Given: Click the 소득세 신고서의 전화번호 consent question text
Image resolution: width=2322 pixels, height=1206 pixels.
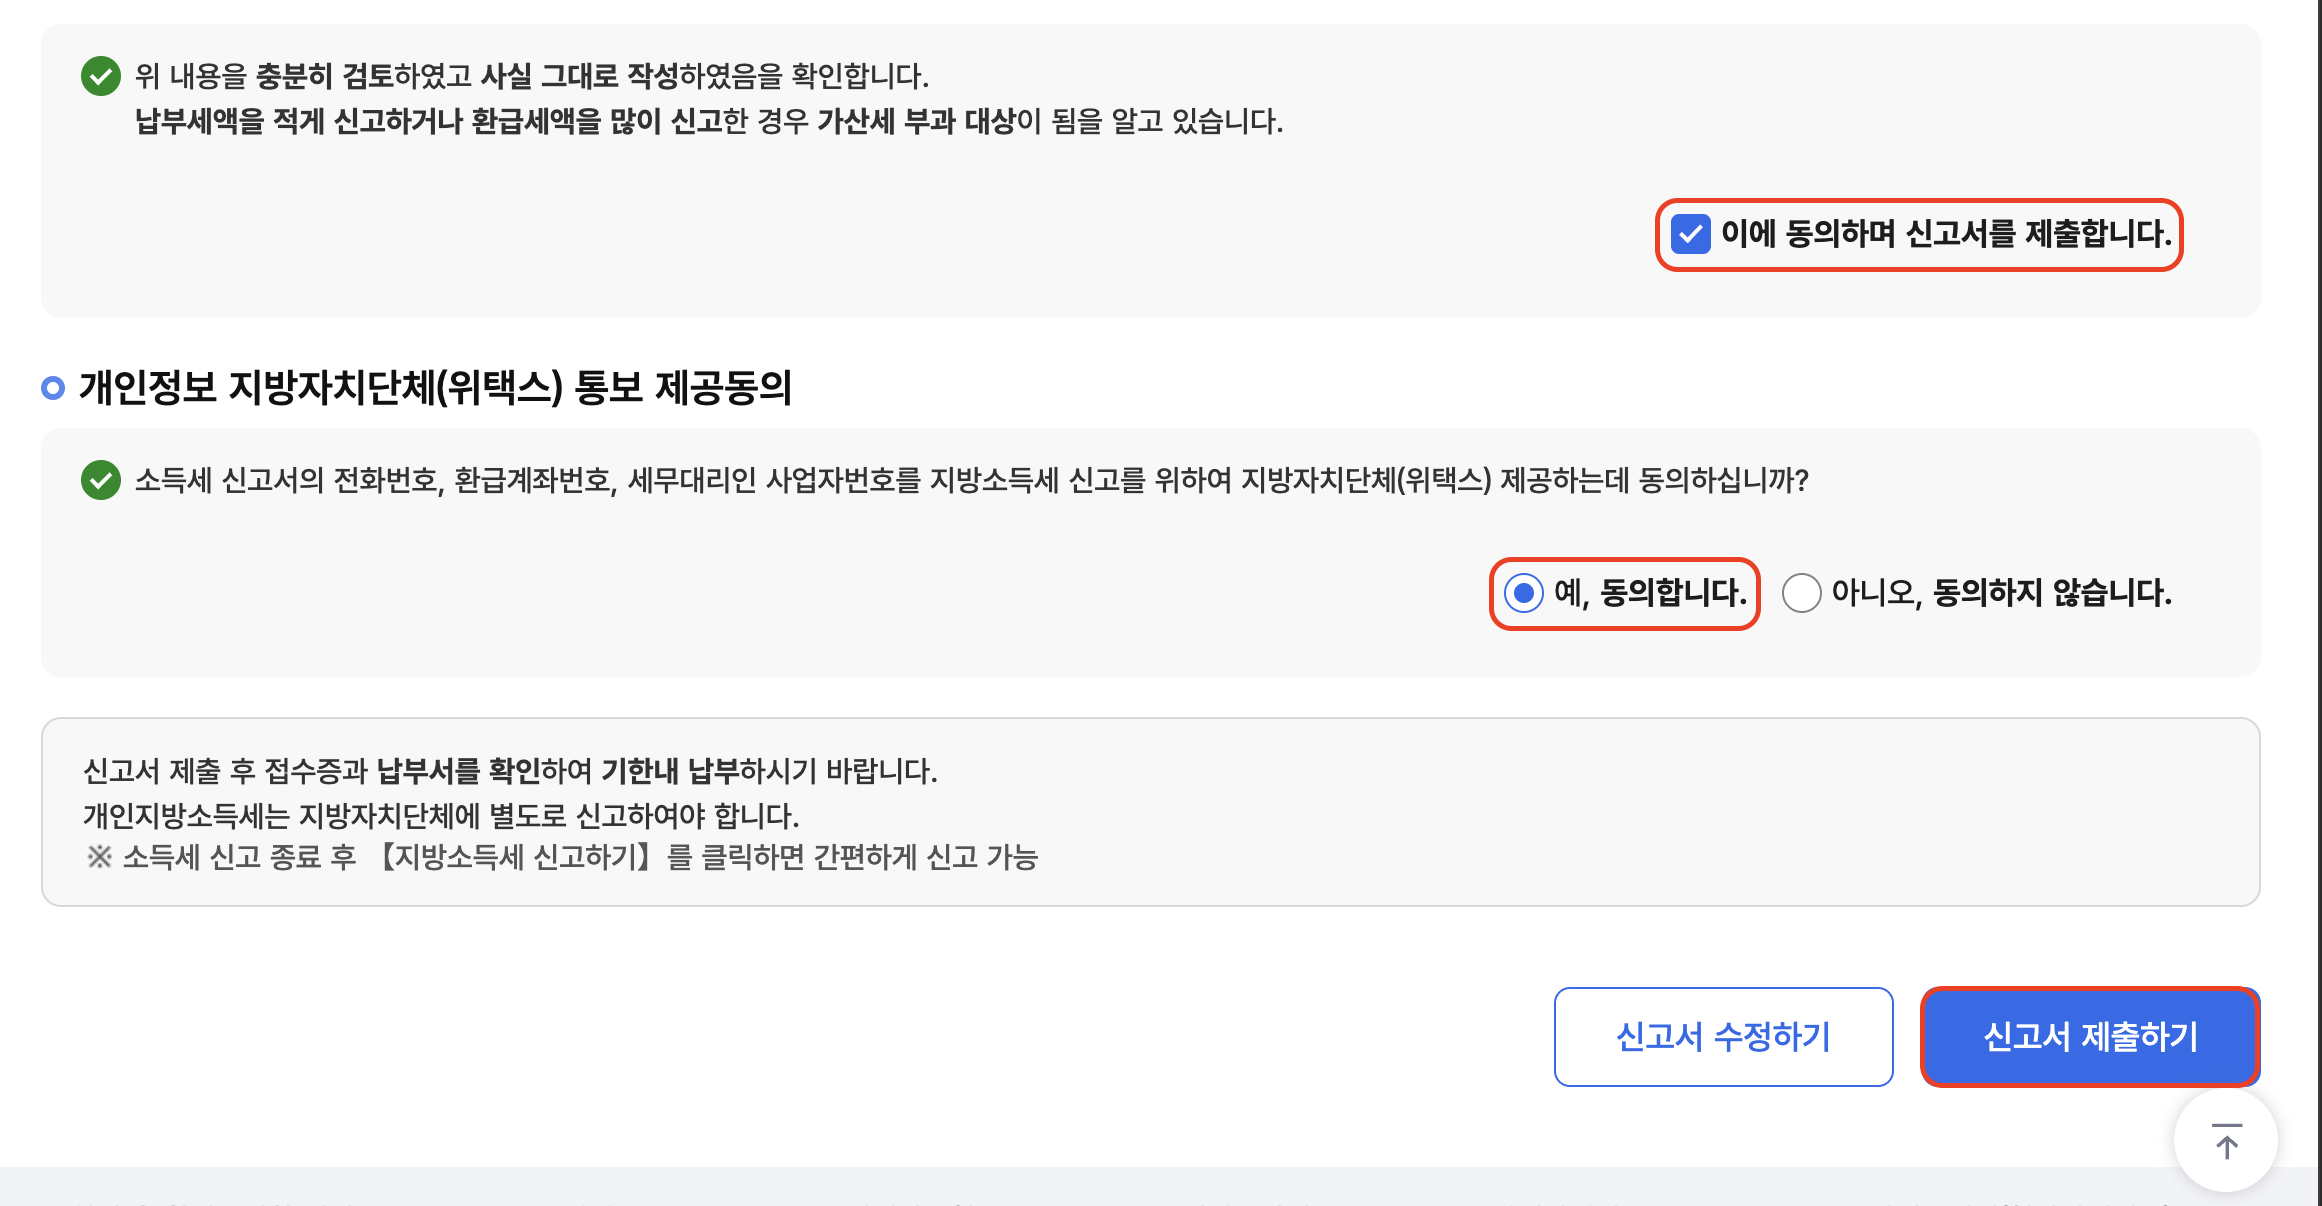Looking at the screenshot, I should [x=970, y=480].
